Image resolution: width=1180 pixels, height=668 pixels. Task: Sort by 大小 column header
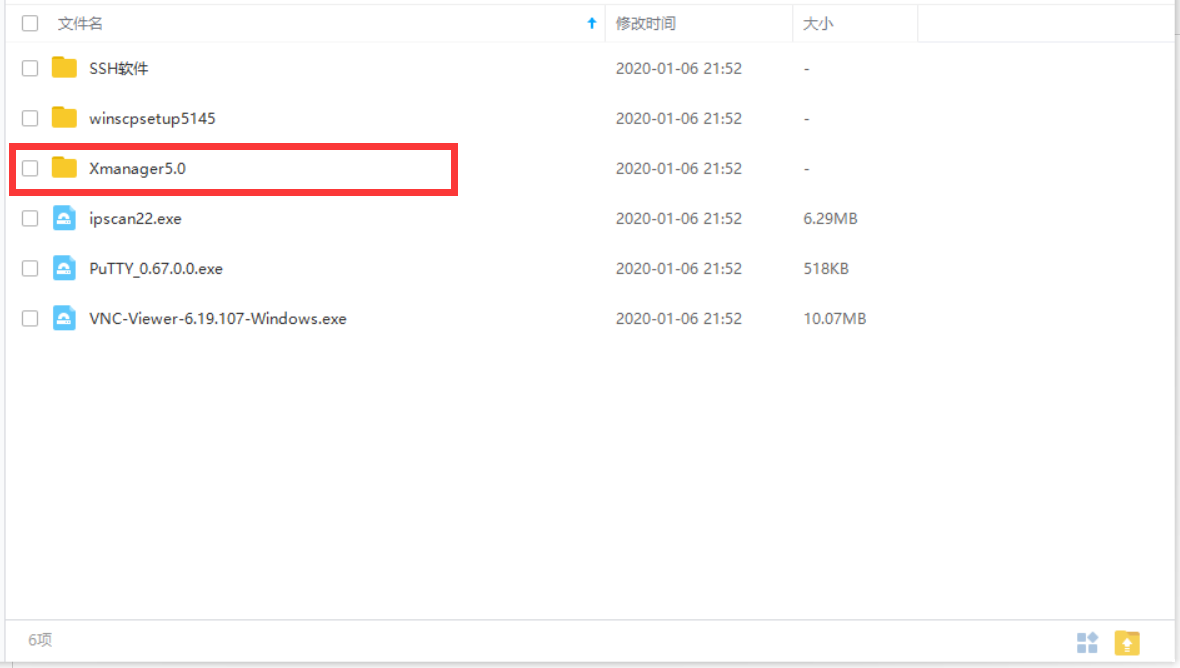click(818, 23)
